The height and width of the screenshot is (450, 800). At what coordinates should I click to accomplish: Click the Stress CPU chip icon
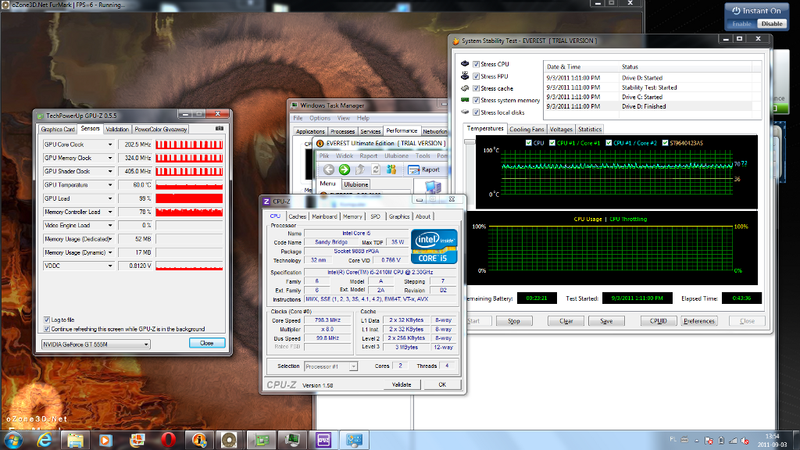pyautogui.click(x=465, y=64)
